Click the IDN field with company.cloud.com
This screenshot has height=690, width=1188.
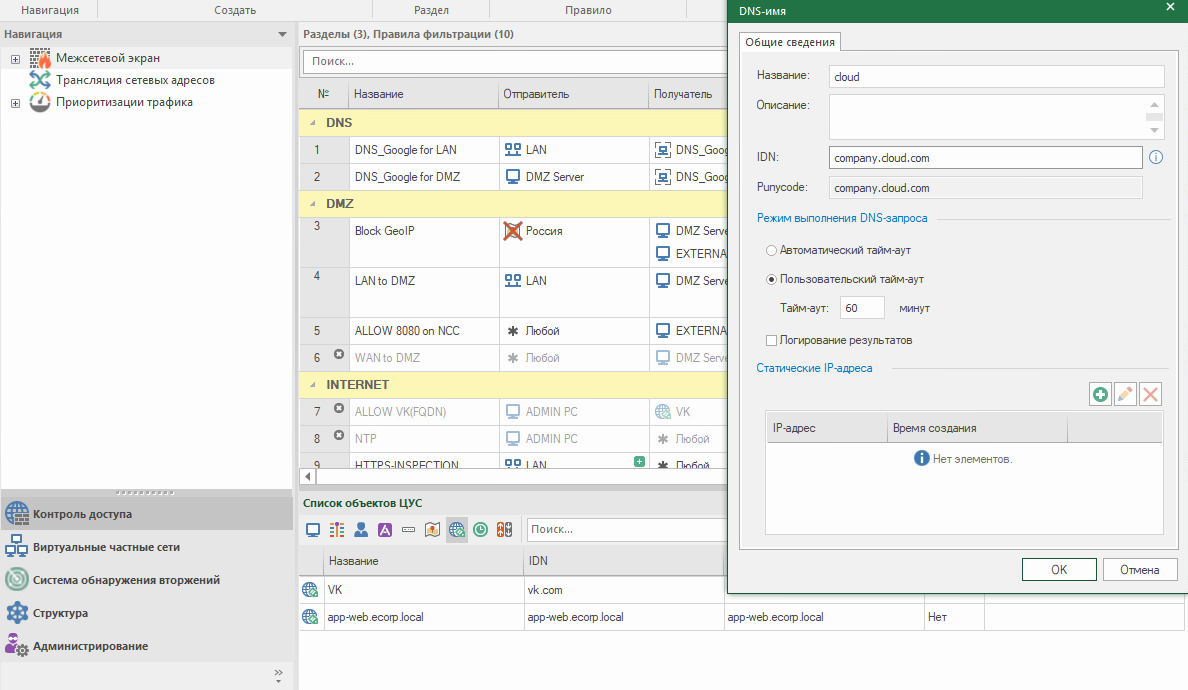pyautogui.click(x=986, y=158)
